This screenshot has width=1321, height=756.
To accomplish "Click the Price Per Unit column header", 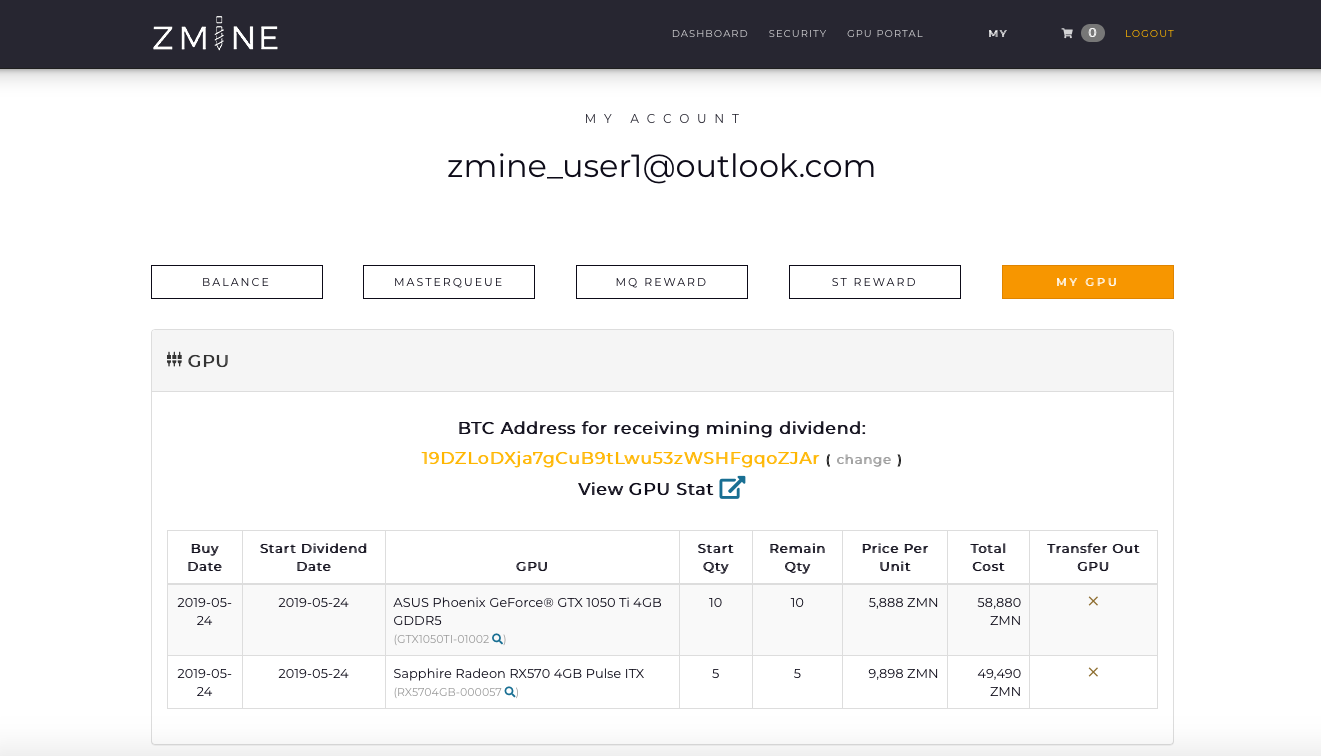I will (895, 557).
